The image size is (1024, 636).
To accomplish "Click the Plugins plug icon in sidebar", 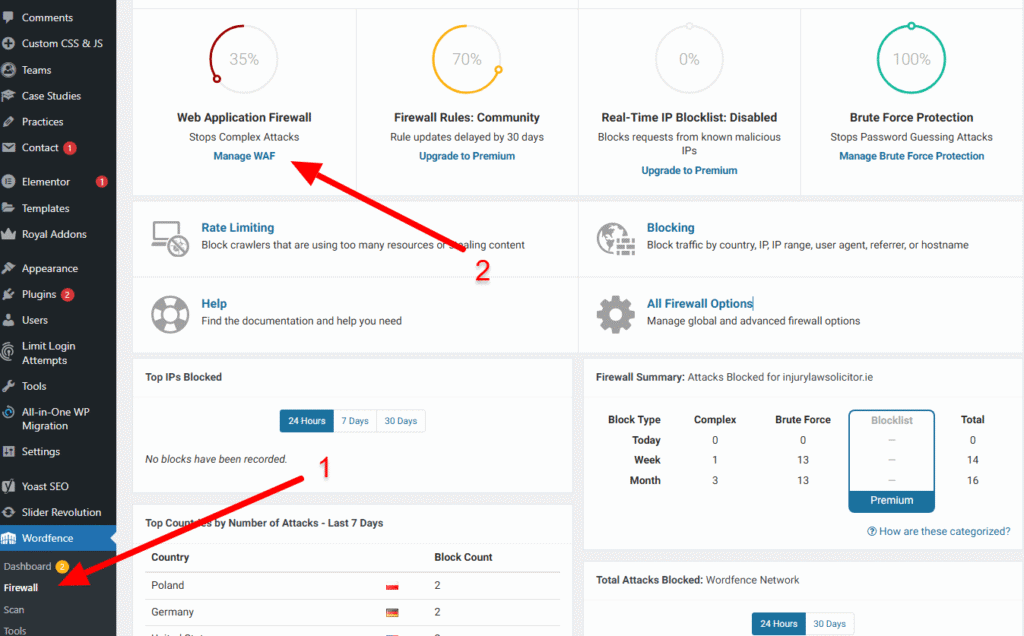I will coord(9,294).
